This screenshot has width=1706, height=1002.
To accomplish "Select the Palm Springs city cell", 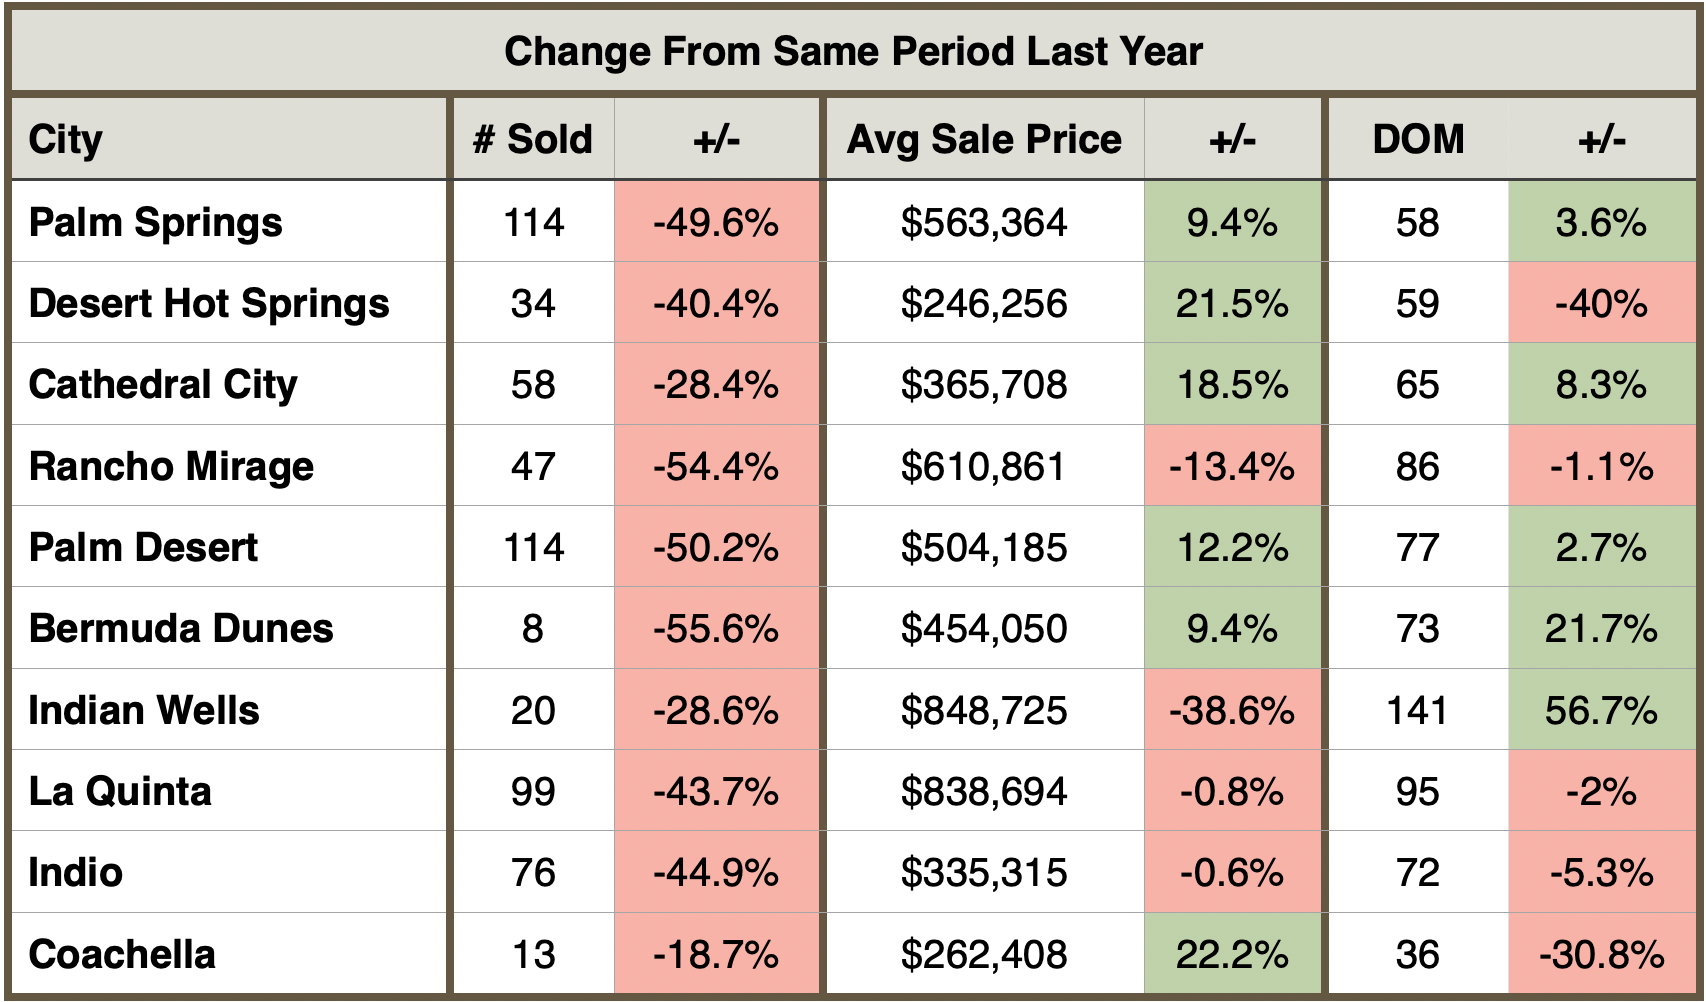I will pyautogui.click(x=156, y=222).
